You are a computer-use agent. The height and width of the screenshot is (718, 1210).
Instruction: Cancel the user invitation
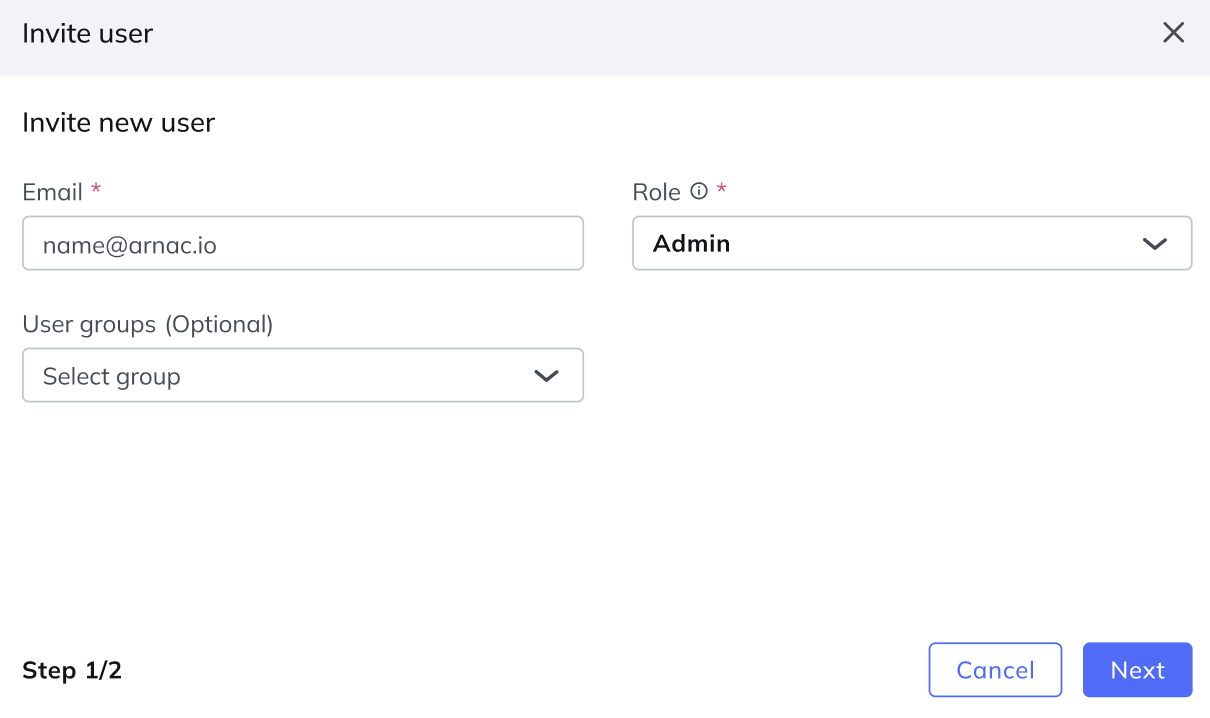click(995, 669)
